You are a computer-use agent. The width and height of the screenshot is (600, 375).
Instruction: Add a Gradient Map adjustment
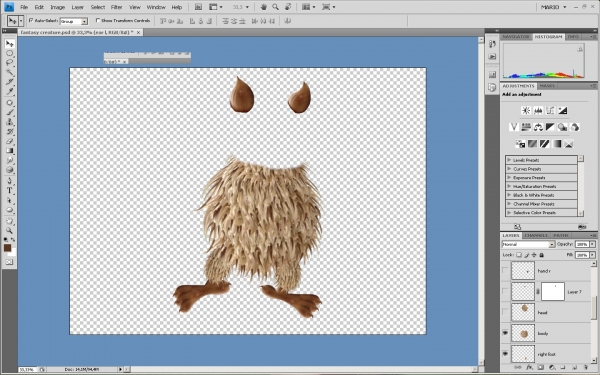click(557, 144)
